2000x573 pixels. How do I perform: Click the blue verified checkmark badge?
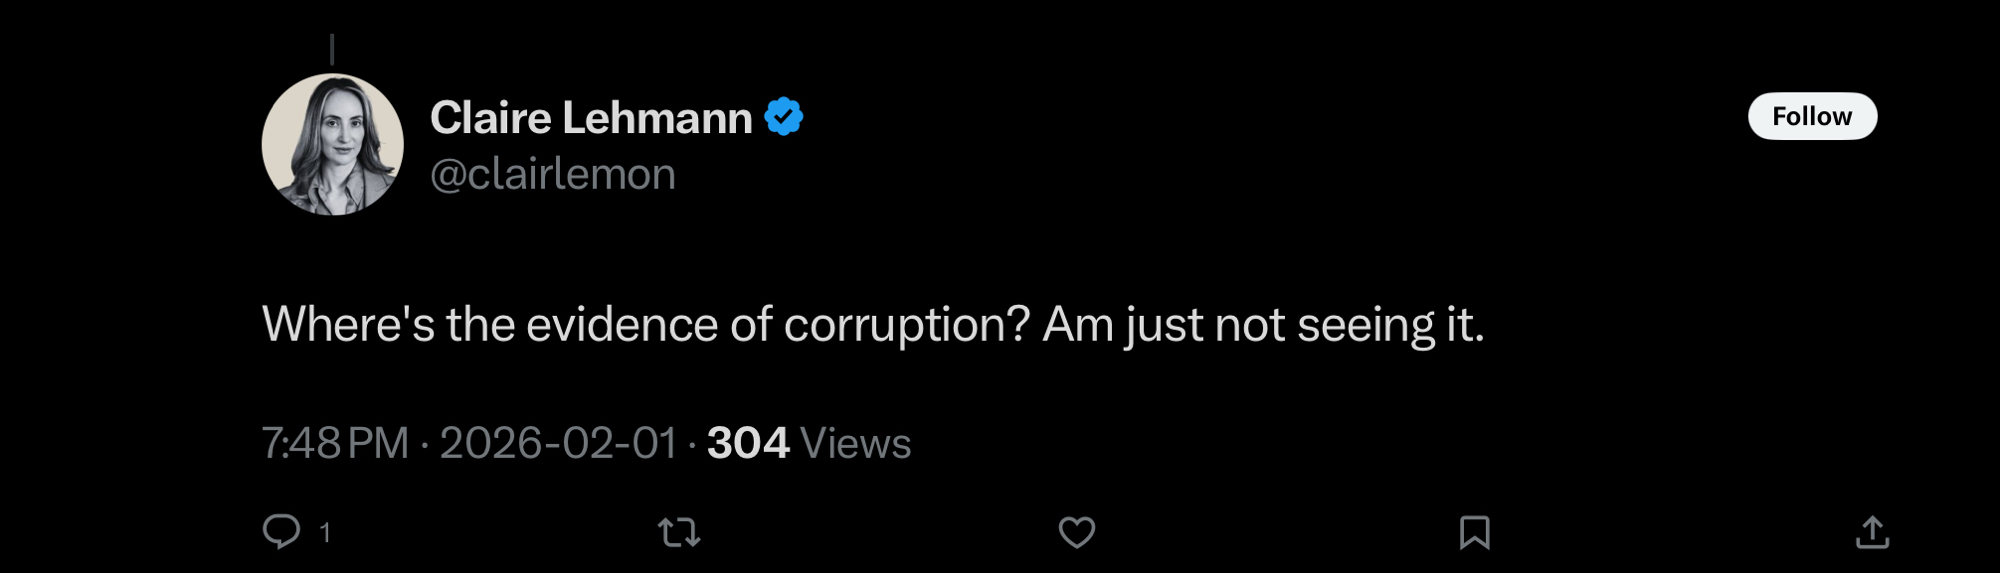coord(784,117)
